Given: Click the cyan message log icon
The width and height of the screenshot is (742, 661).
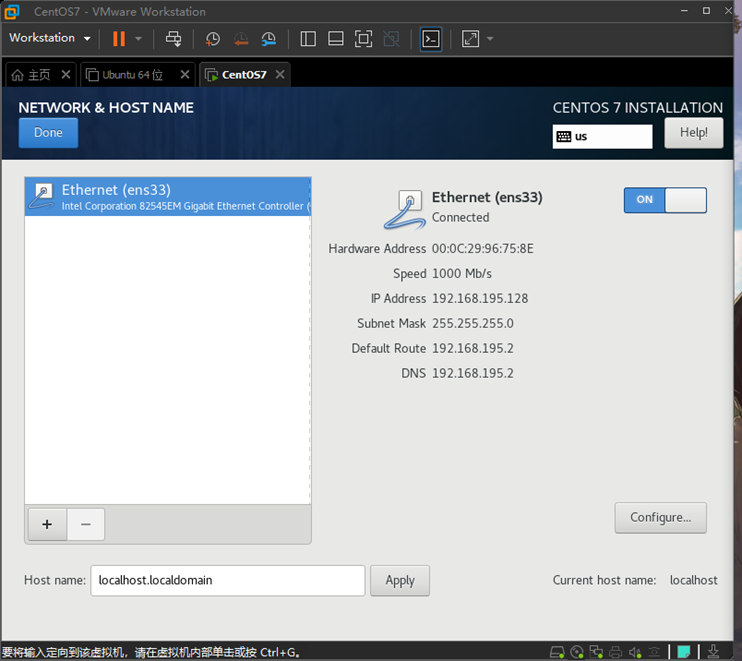Looking at the screenshot, I should point(684,652).
